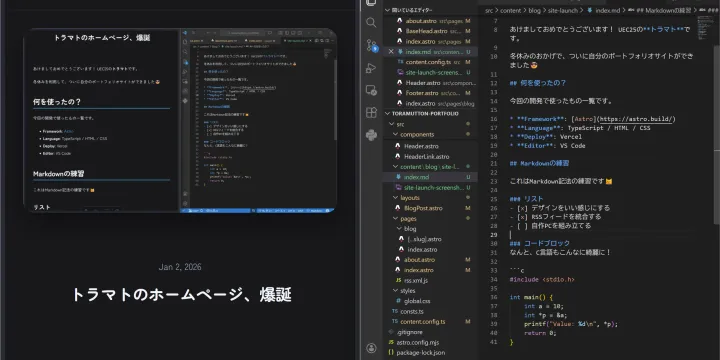Screen dimensions: 720x360
Task: Open [...slug].astro in blog folder
Action: point(424,239)
